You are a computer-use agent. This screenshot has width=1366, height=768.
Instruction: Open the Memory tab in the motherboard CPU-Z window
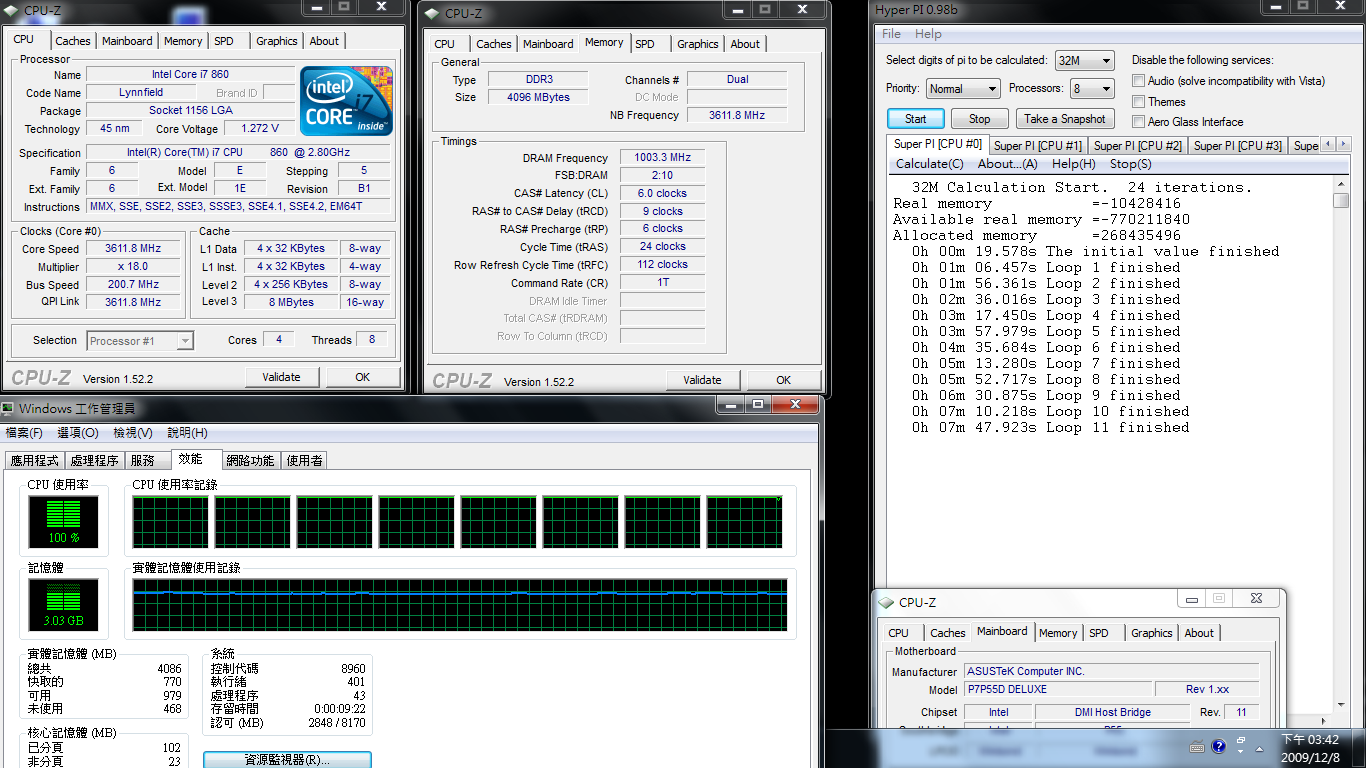pos(1058,633)
